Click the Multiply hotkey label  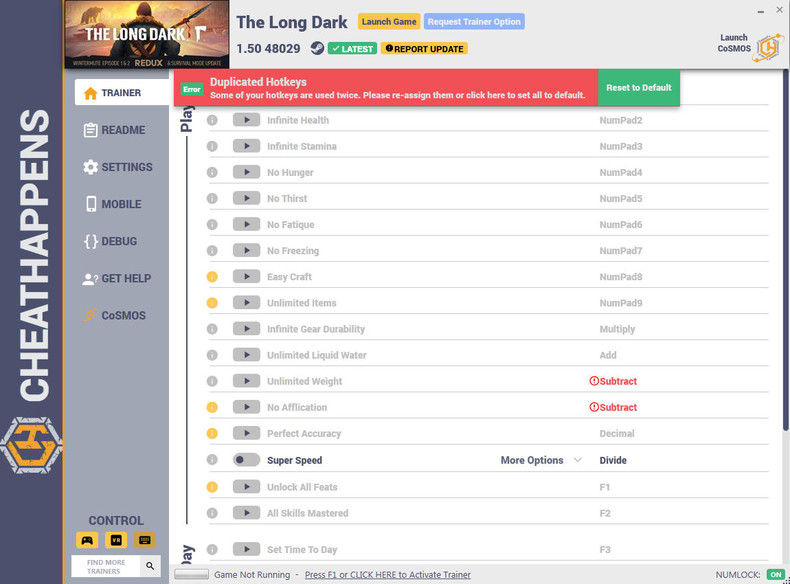click(x=617, y=329)
